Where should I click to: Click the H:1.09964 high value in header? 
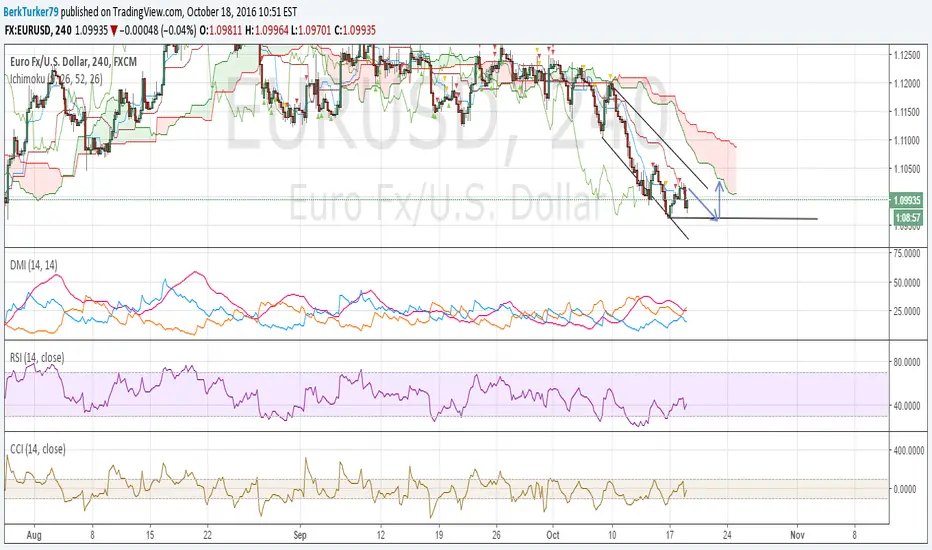pyautogui.click(x=267, y=30)
